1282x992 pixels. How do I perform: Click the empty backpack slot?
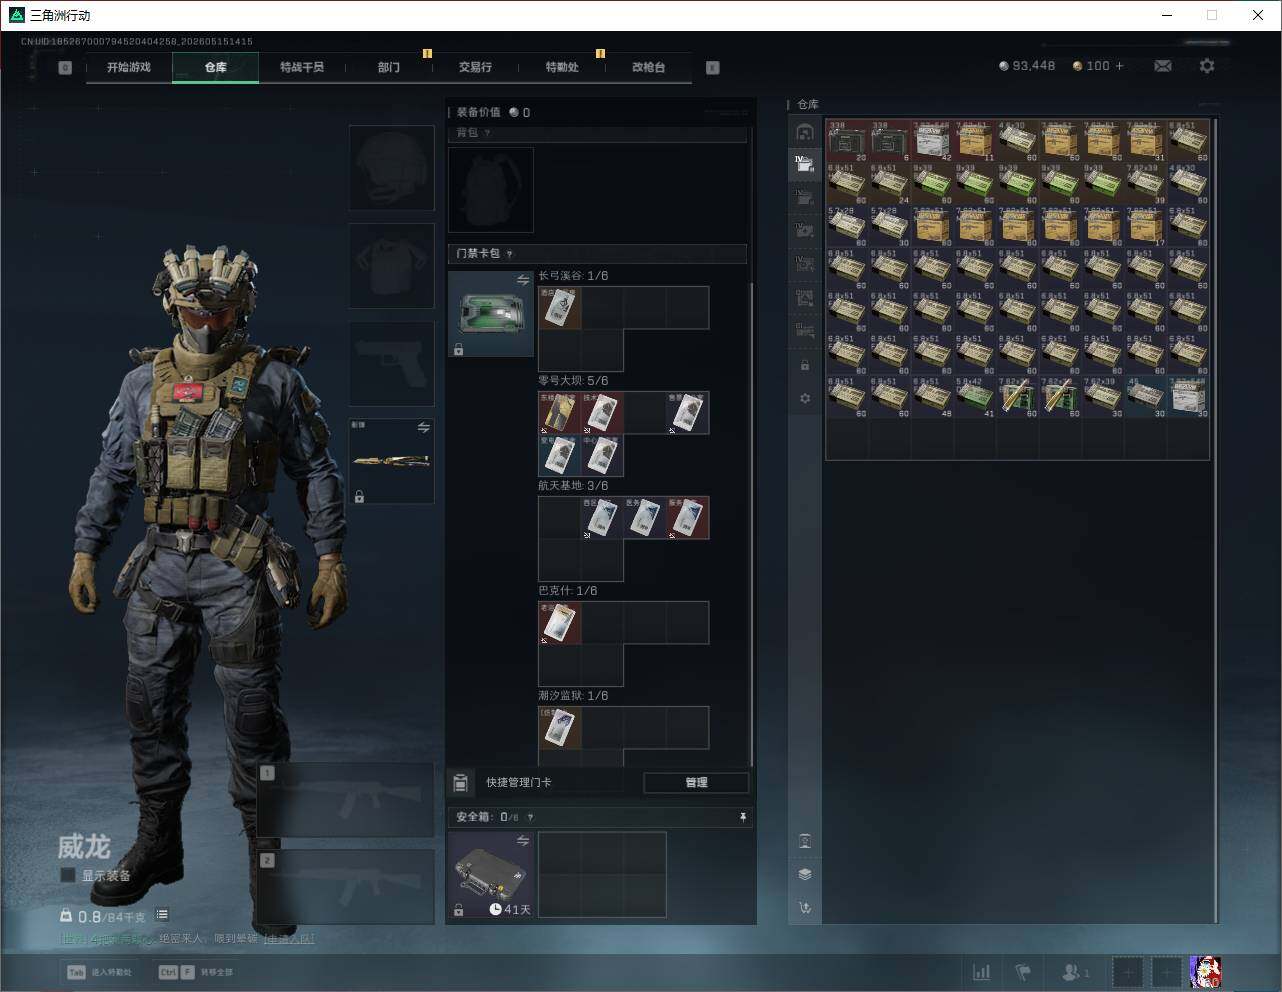(491, 190)
